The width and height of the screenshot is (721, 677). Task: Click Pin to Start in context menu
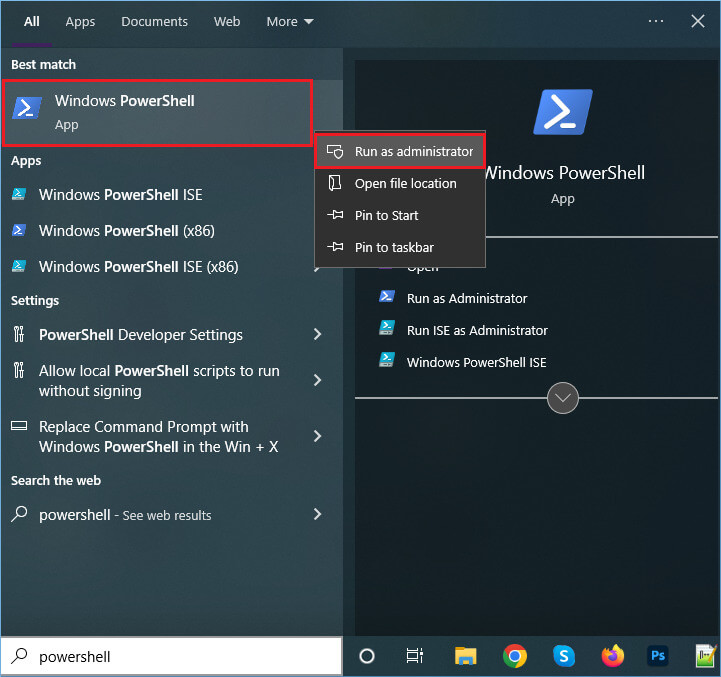point(400,215)
